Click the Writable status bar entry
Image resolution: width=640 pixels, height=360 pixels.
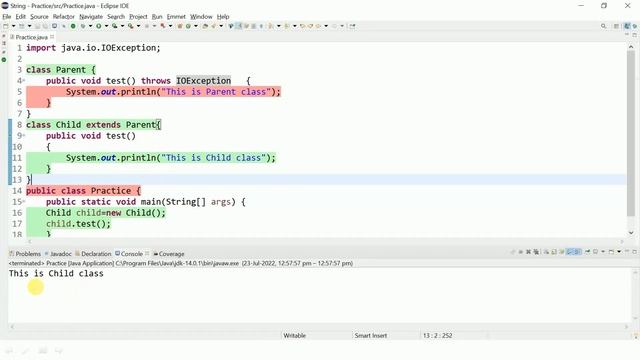point(294,336)
